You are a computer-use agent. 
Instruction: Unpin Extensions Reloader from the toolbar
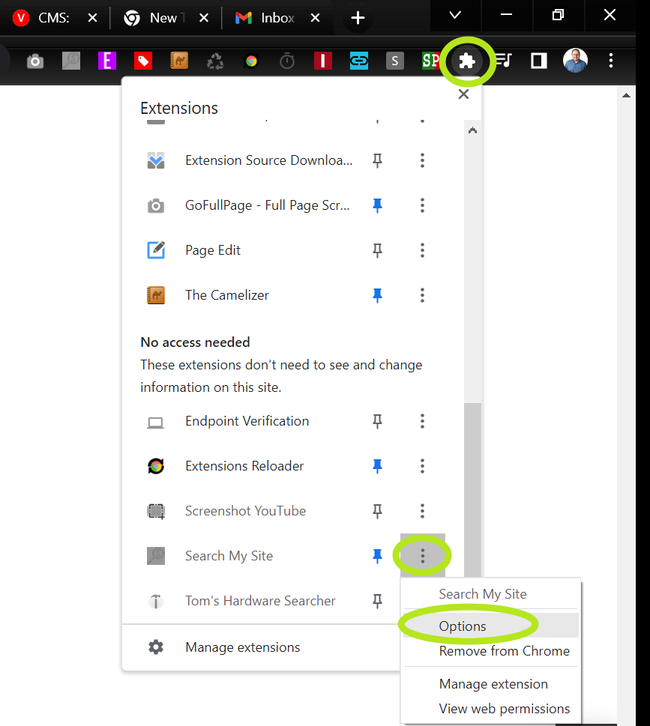tap(377, 466)
